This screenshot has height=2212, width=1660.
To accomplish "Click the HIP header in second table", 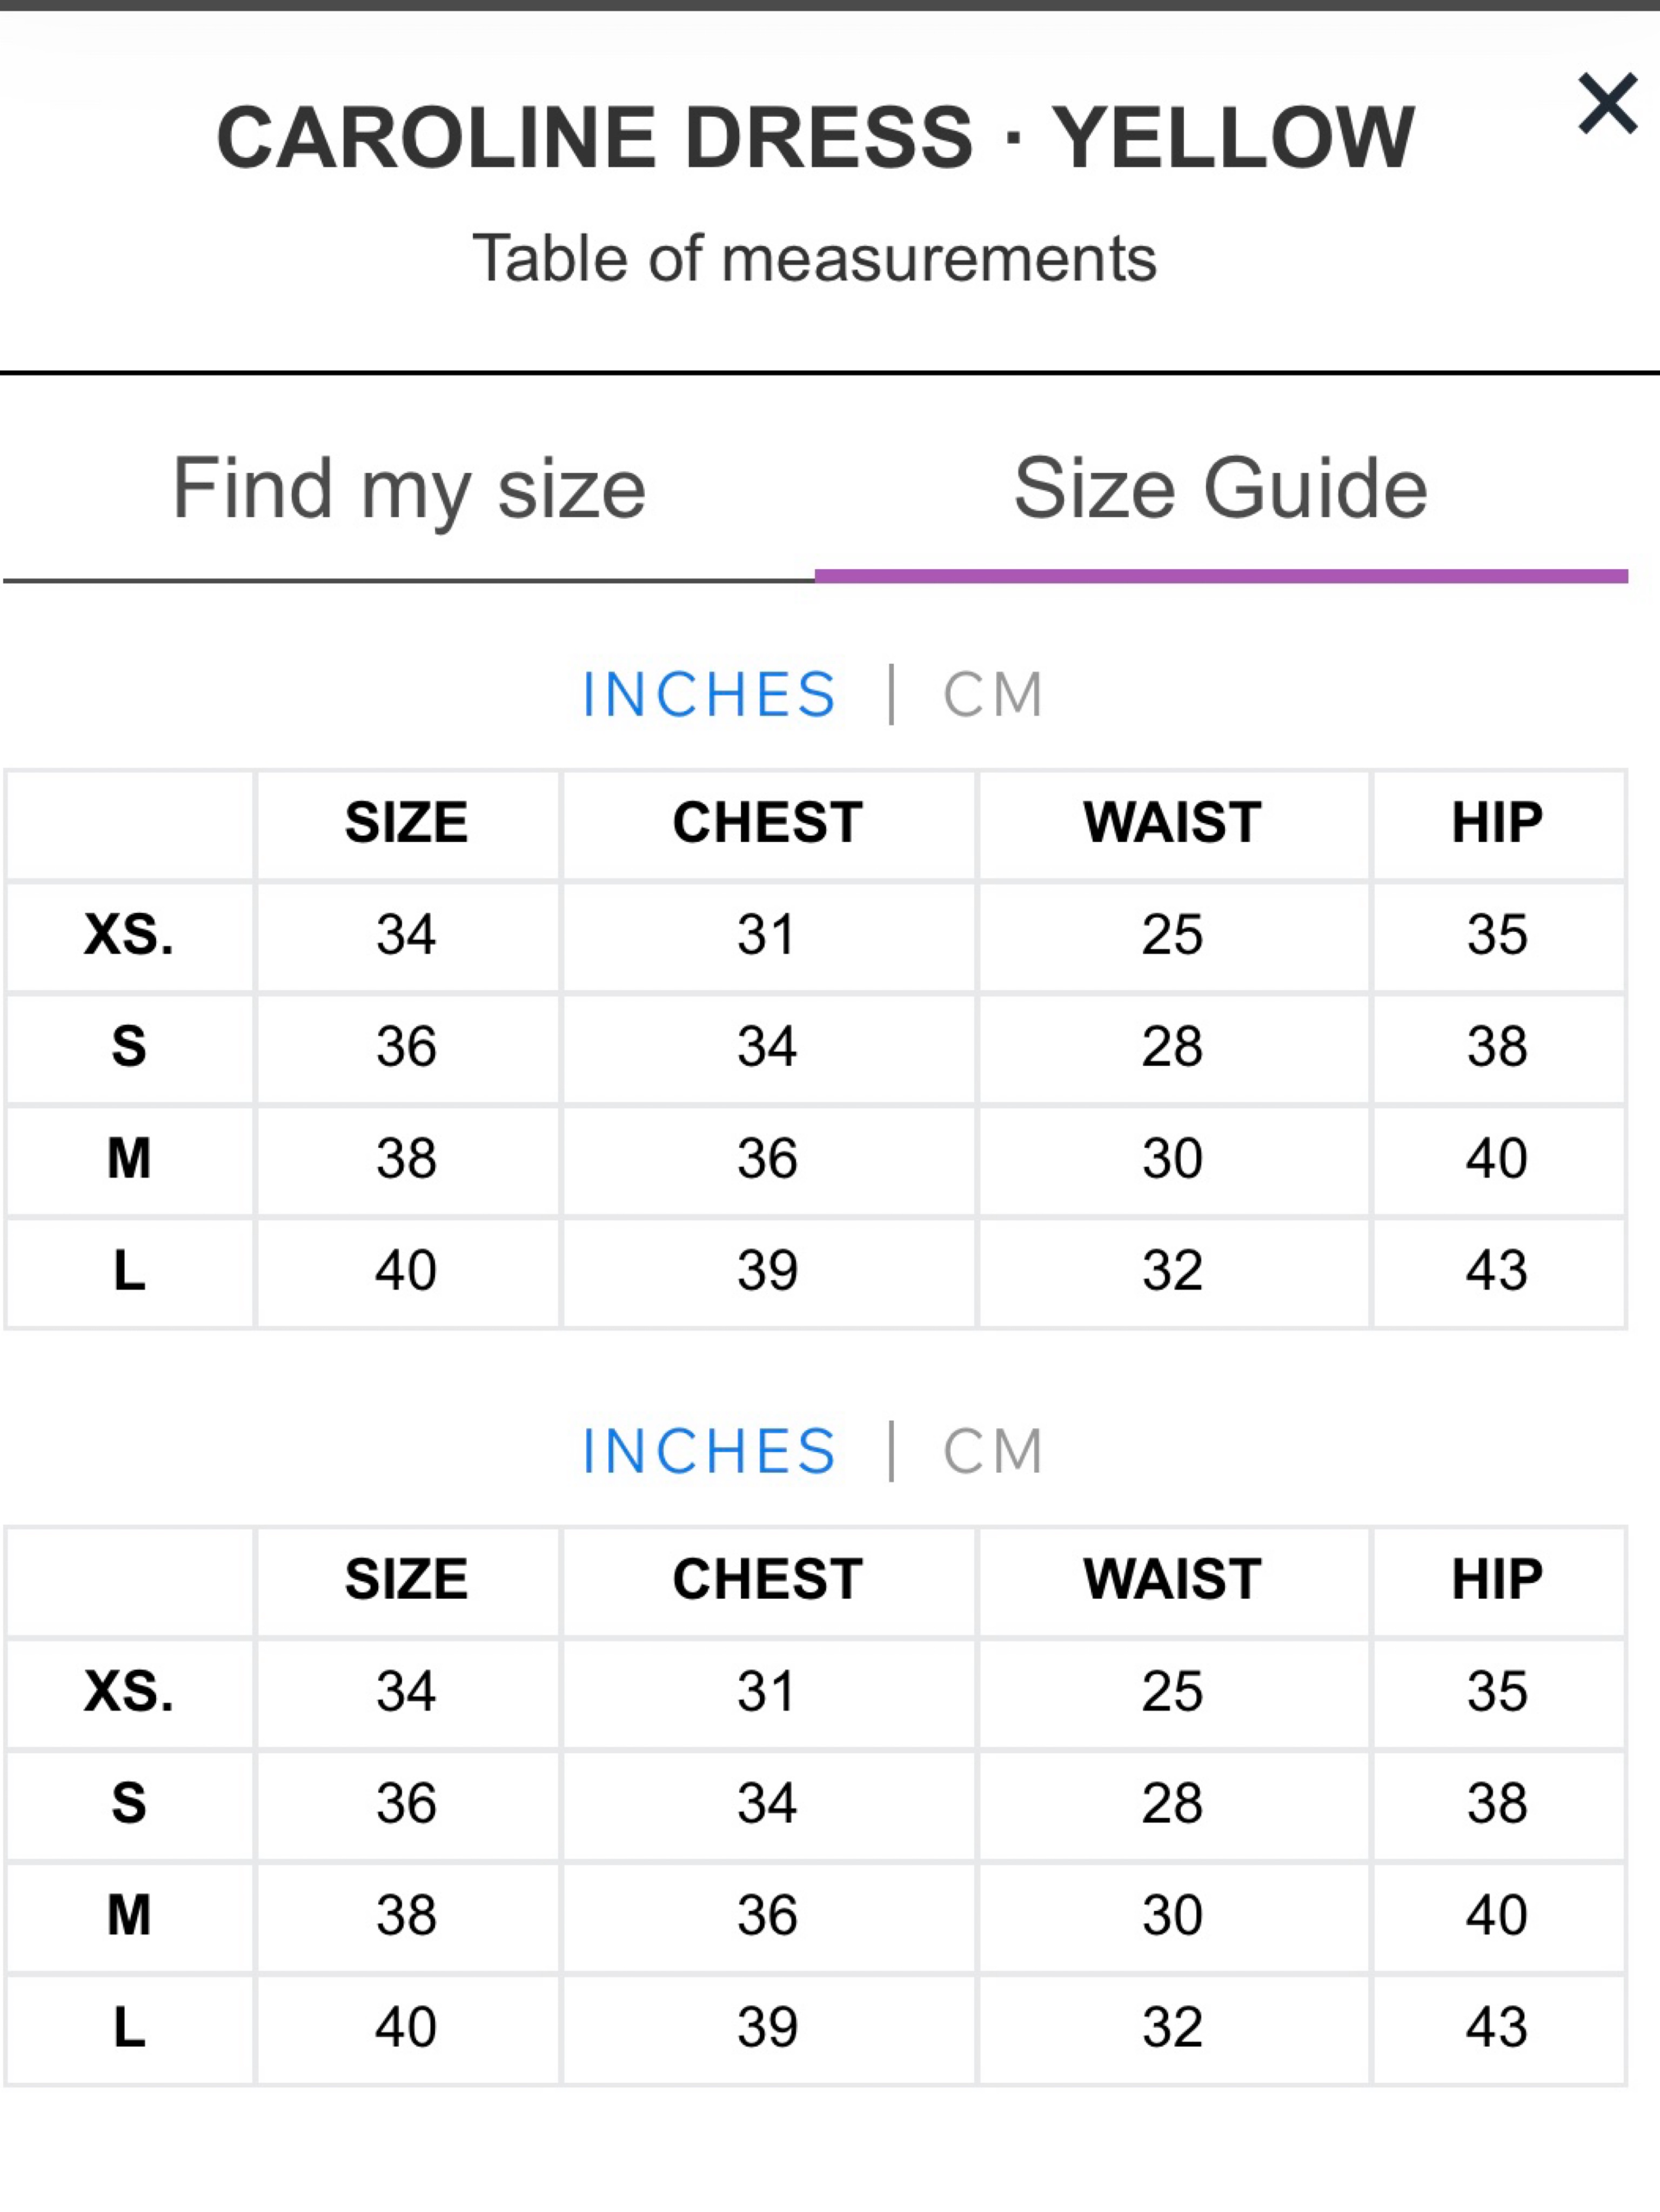I will [x=1497, y=1580].
